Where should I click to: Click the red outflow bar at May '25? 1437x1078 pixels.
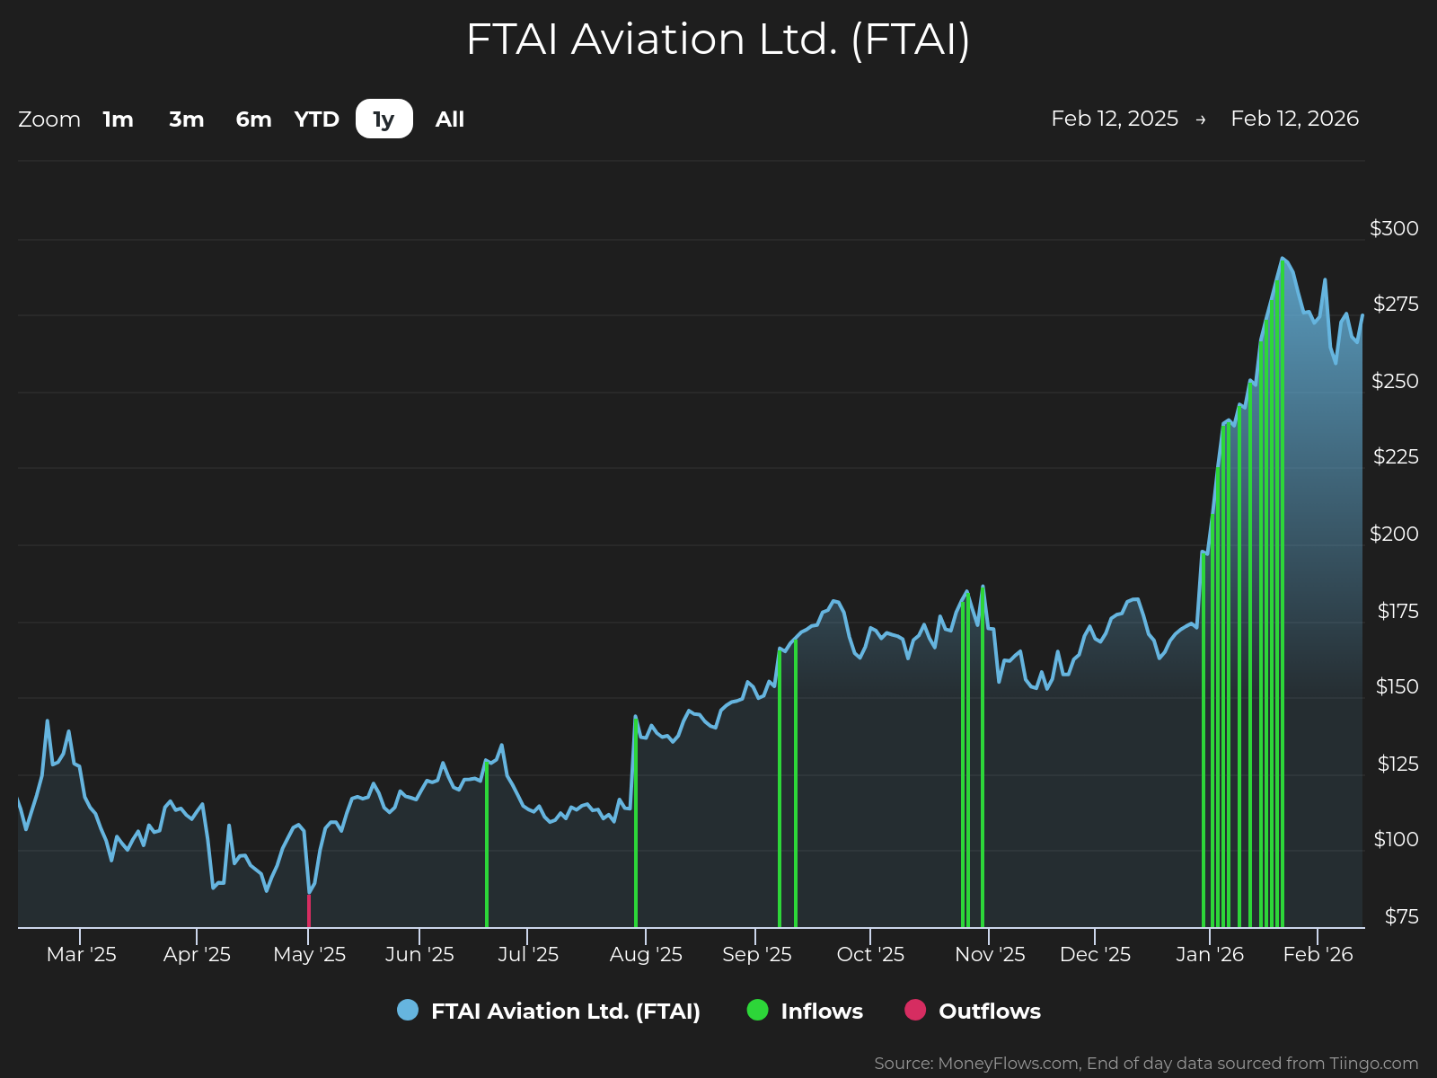(309, 911)
